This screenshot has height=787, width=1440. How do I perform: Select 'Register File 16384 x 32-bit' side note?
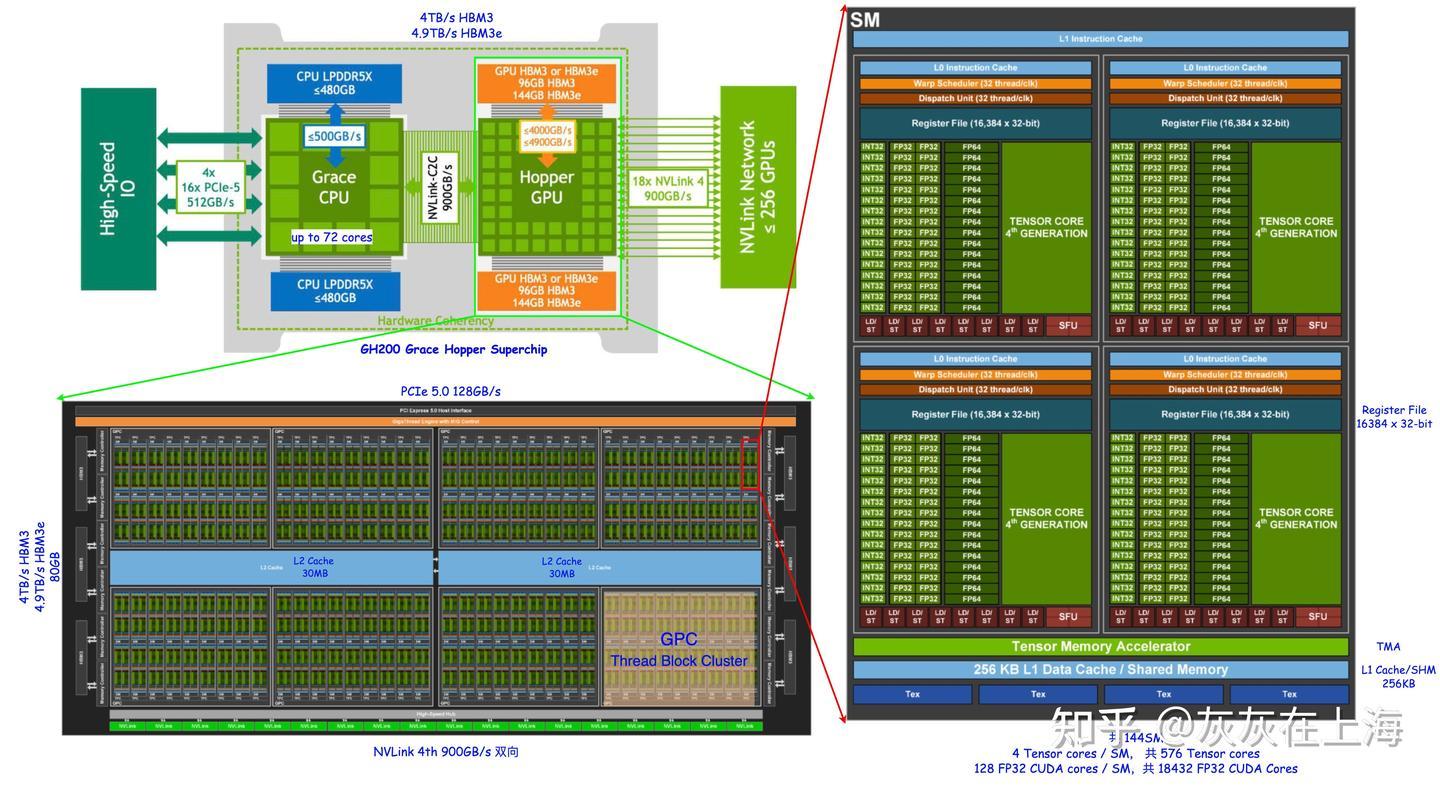point(1394,417)
